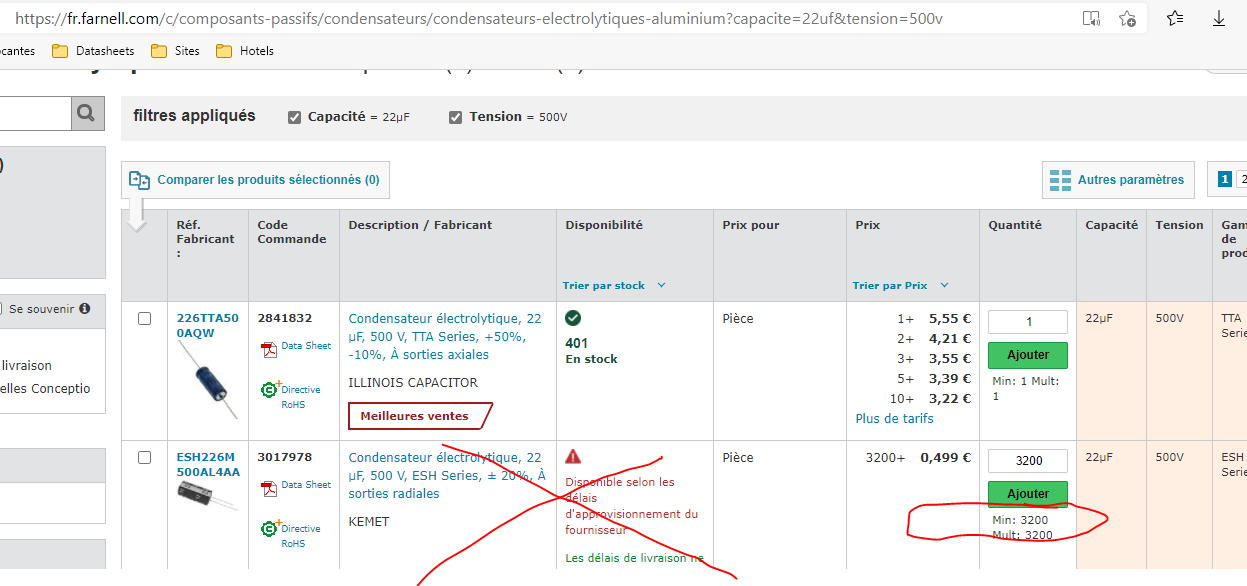The height and width of the screenshot is (586, 1247).
Task: Click the KEMET manufacturer text
Action: (x=369, y=522)
